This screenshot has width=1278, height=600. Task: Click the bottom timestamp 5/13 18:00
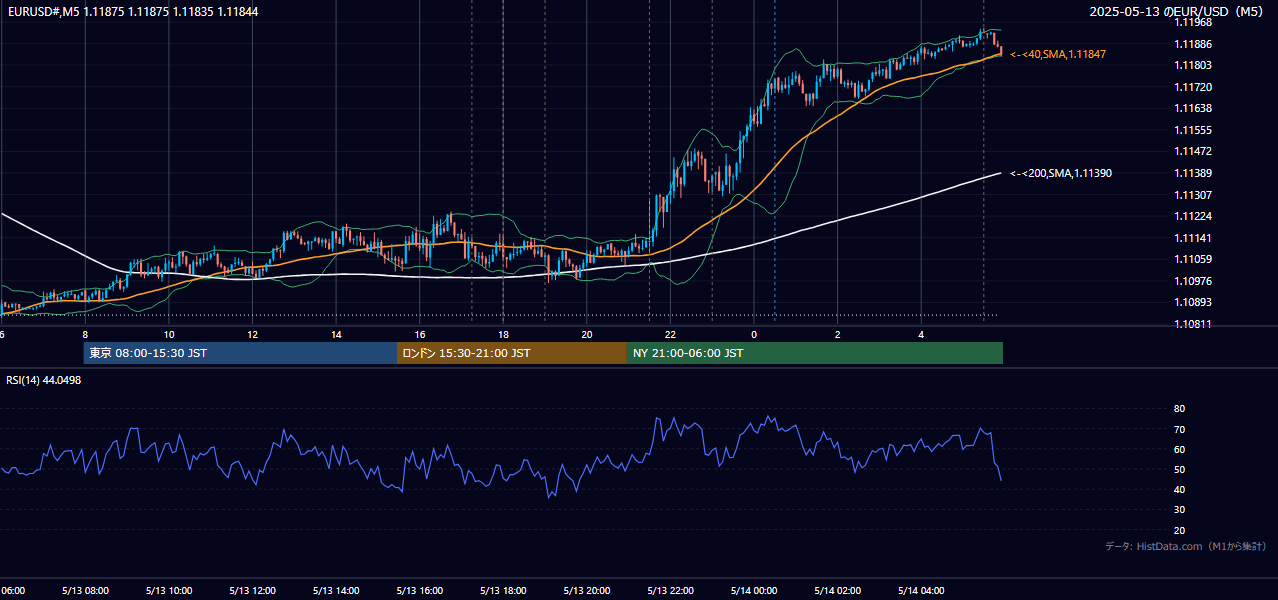point(502,591)
